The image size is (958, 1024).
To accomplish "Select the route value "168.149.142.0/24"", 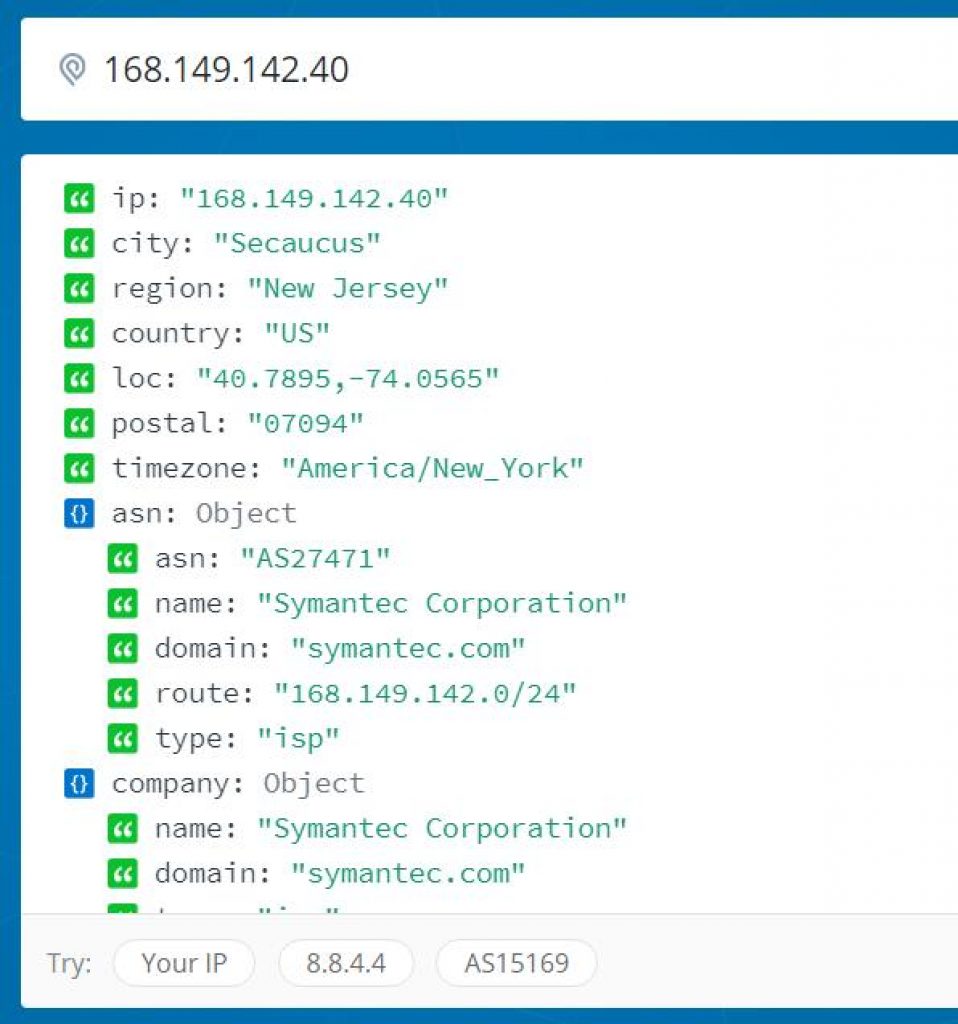I will click(x=425, y=694).
